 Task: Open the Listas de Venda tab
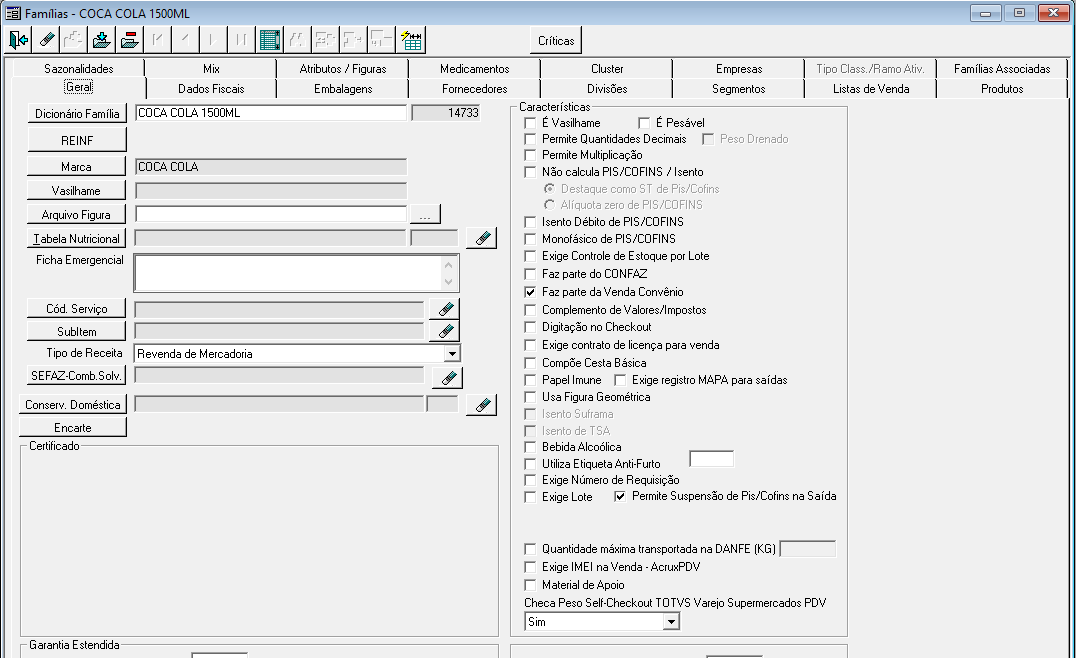(x=871, y=89)
